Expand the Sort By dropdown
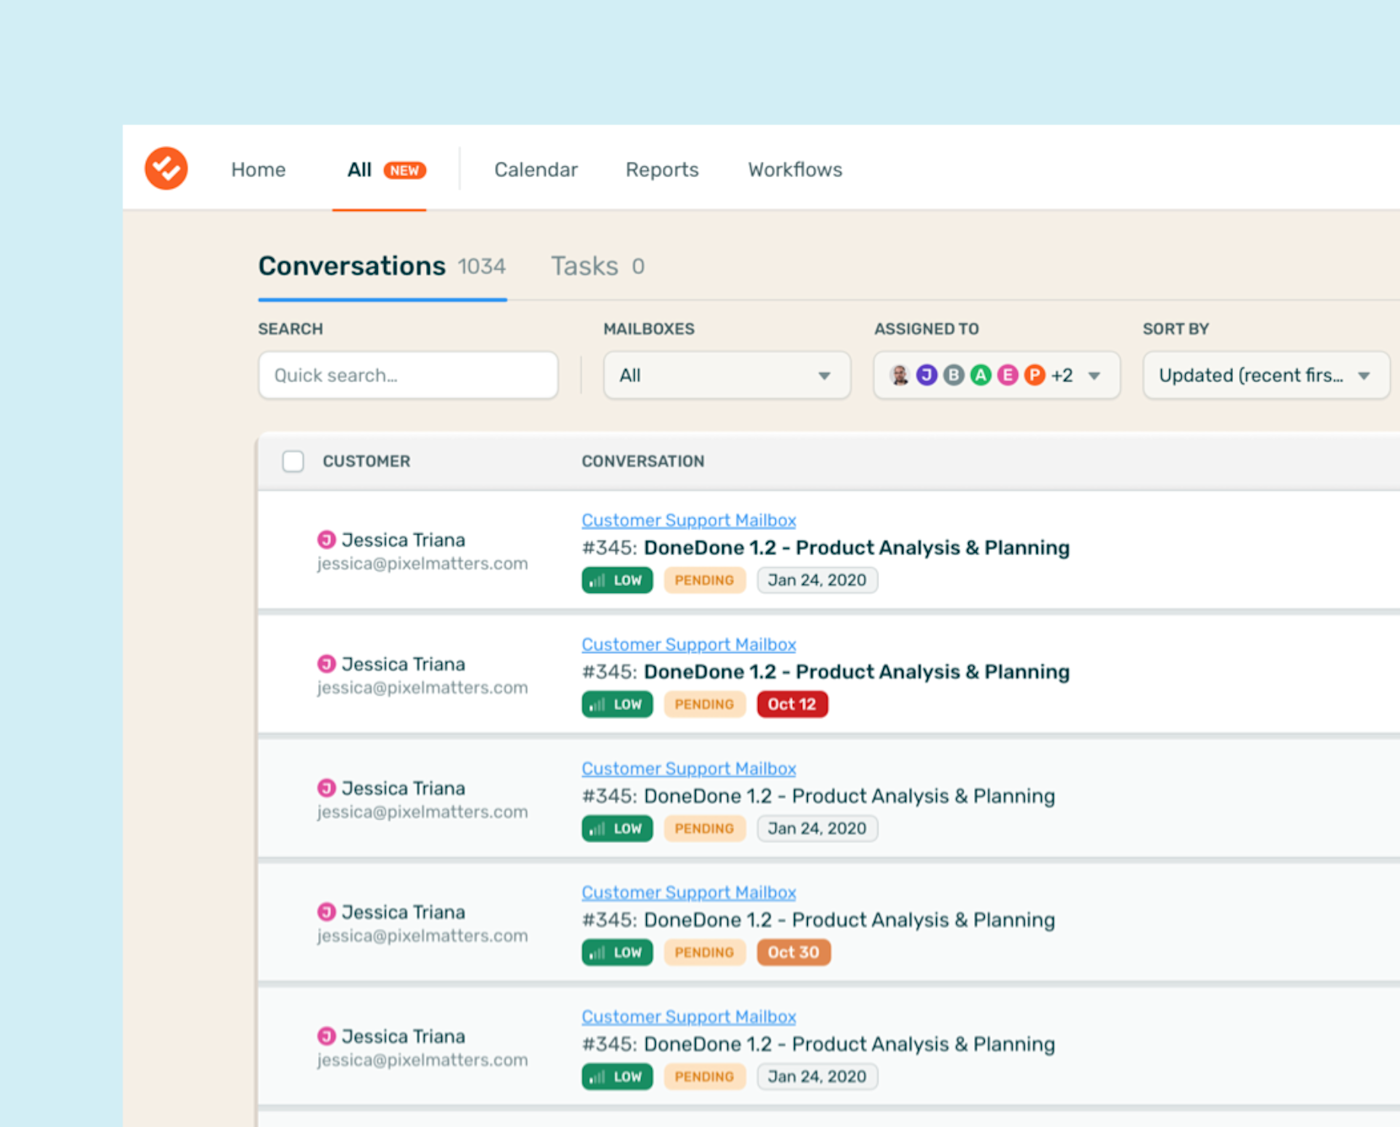Viewport: 1400px width, 1127px height. point(1266,375)
